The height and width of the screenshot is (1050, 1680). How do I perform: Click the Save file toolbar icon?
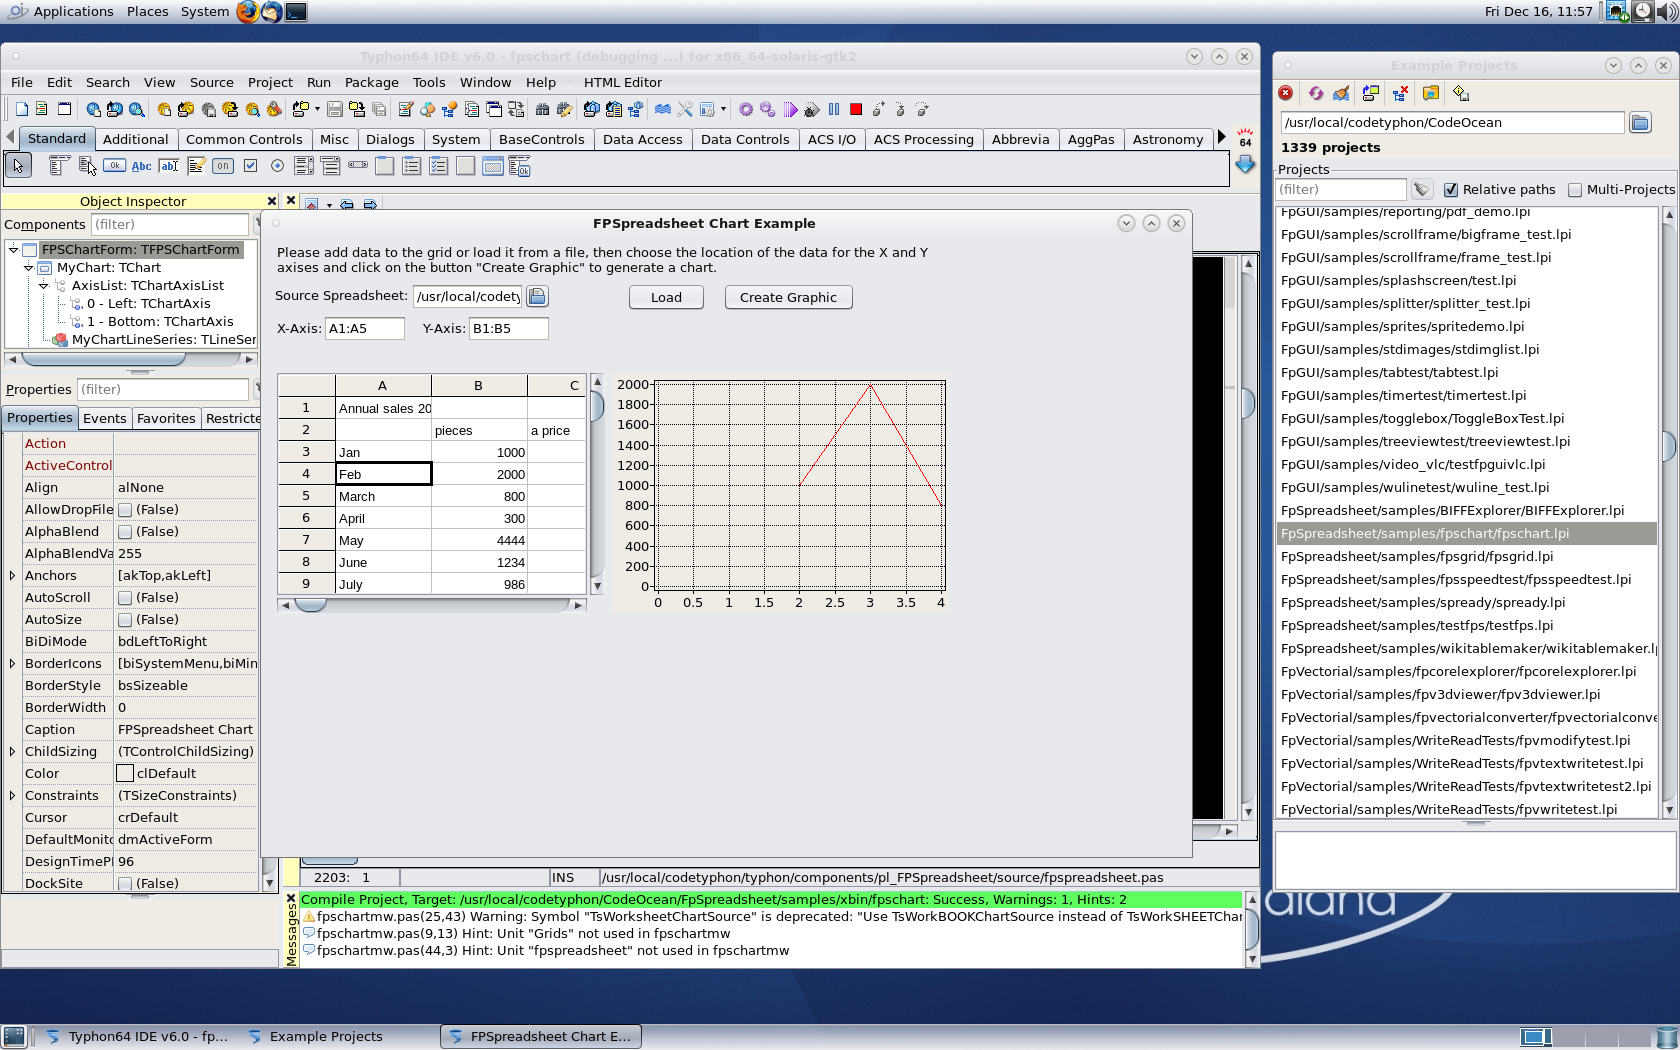tap(335, 109)
